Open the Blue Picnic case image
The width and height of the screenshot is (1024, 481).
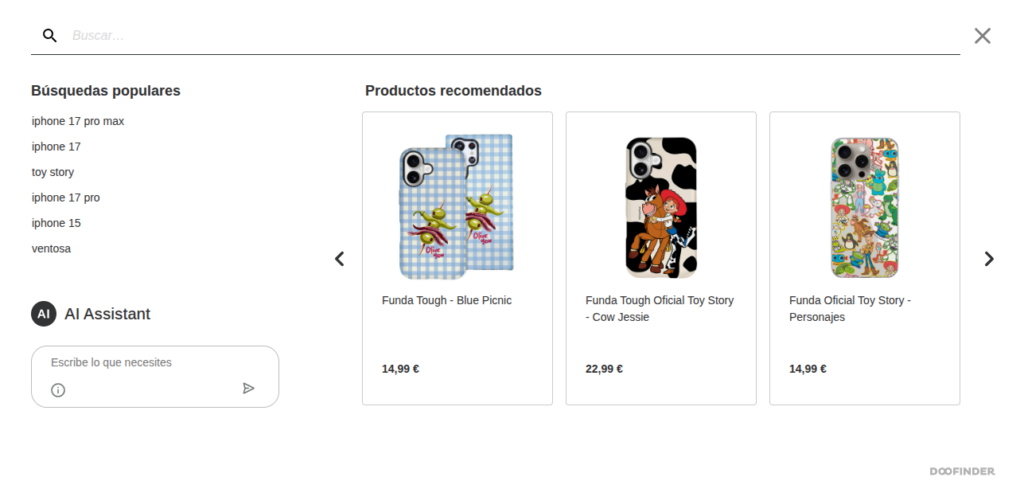tap(457, 206)
